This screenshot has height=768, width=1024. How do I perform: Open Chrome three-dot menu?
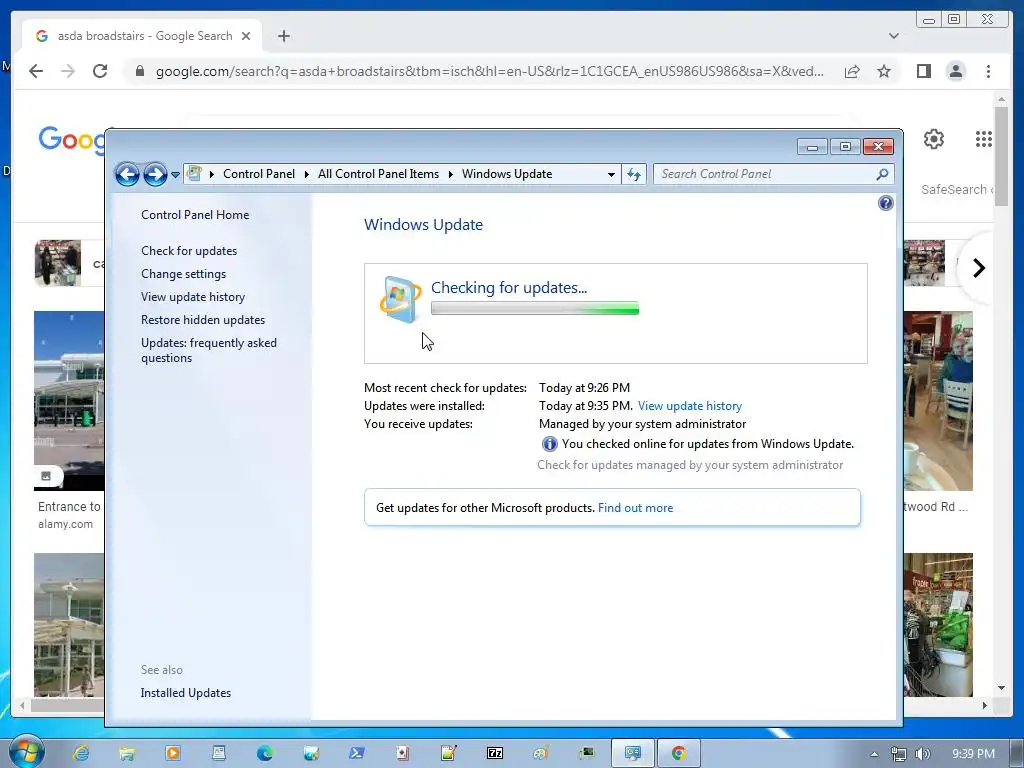(988, 71)
